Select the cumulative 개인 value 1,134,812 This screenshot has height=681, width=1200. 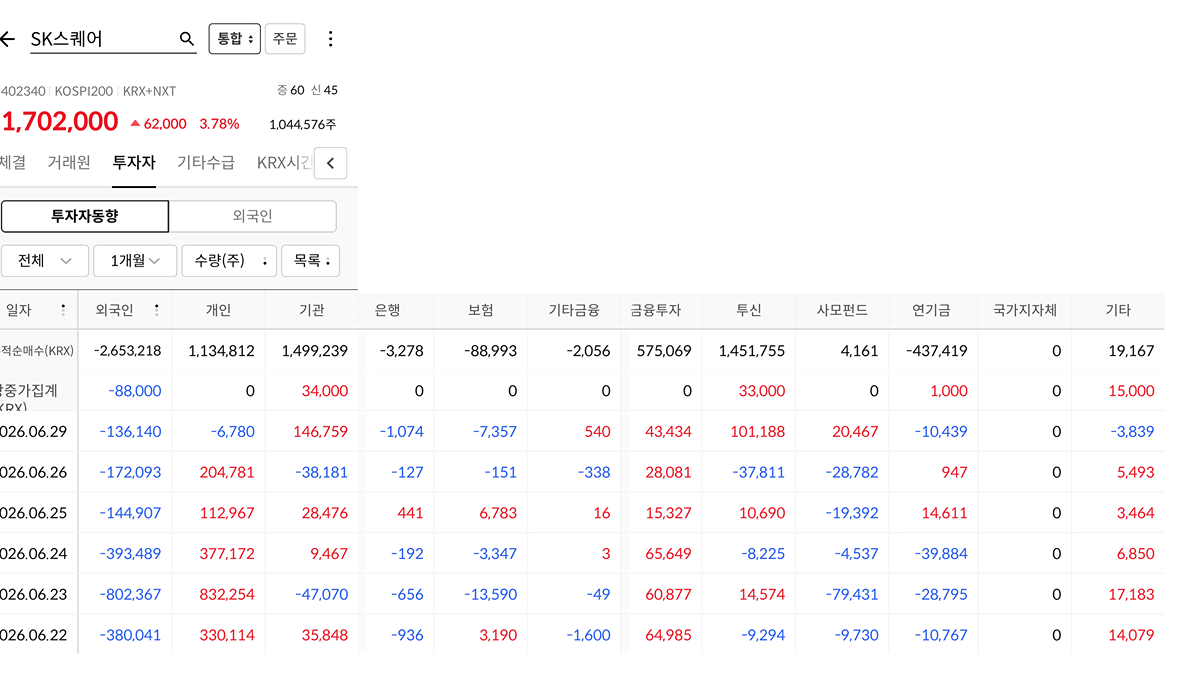[221, 351]
